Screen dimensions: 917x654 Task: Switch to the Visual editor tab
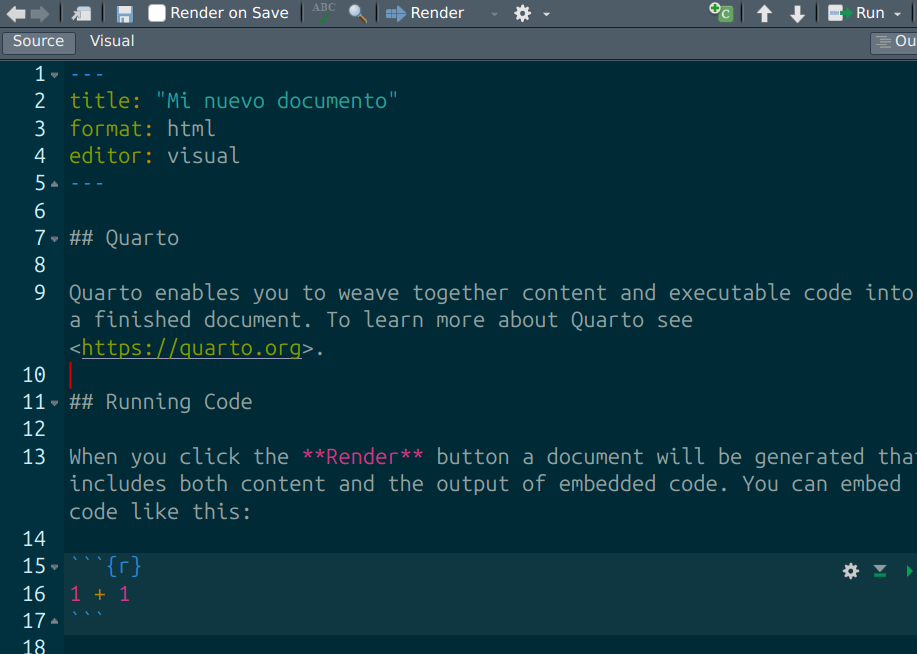pos(112,41)
